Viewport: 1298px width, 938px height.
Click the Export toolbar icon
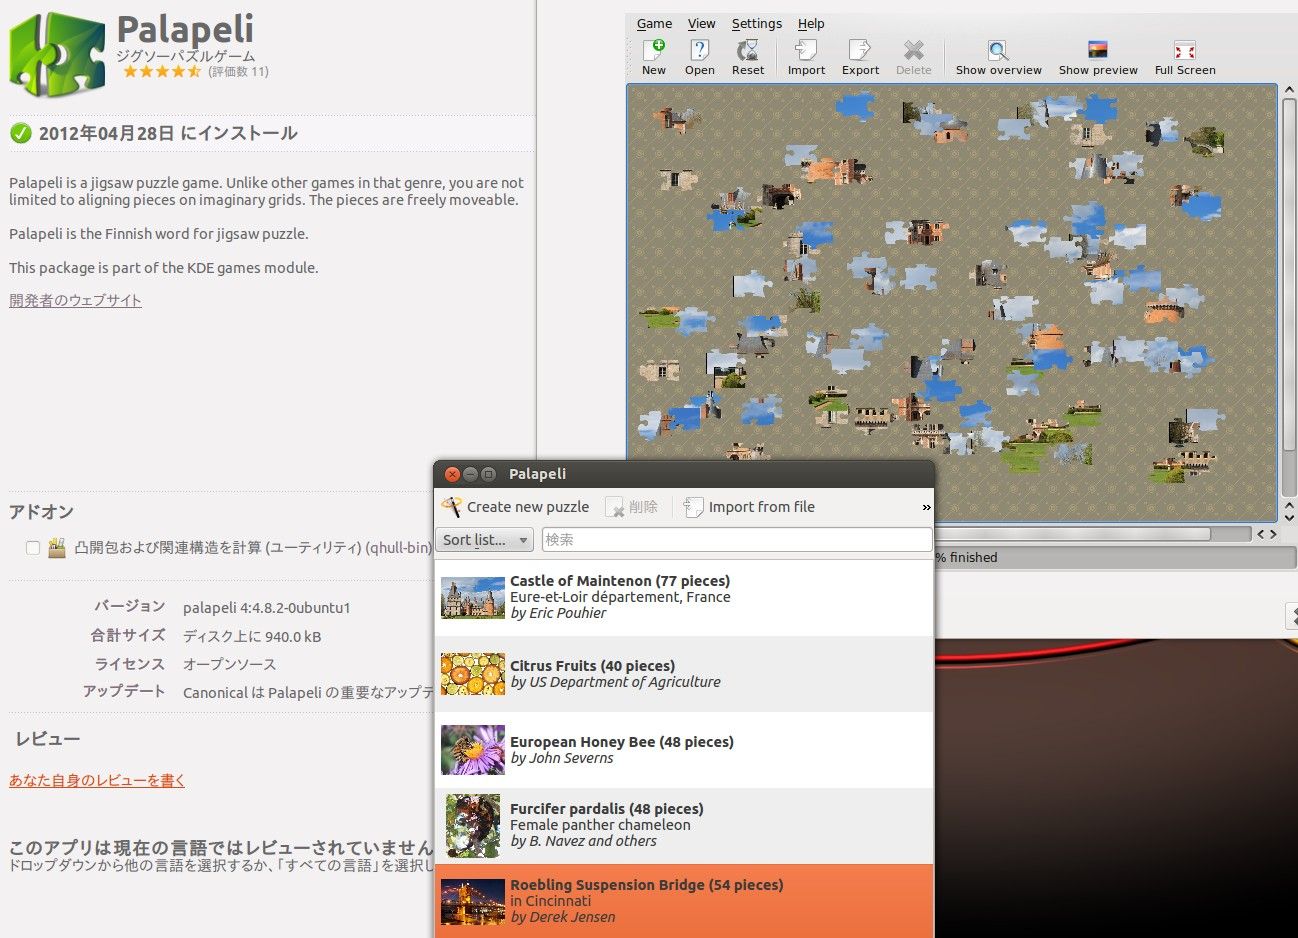point(860,50)
